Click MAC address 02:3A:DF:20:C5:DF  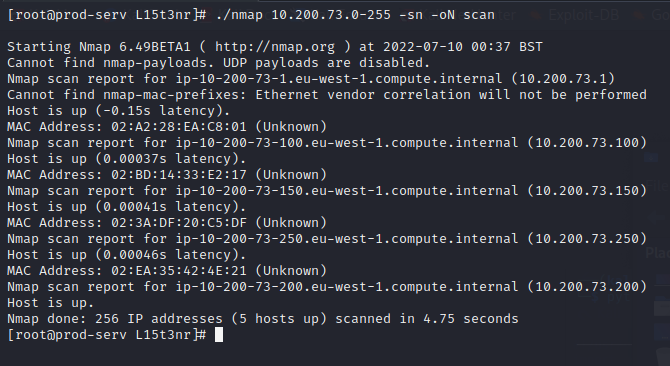tap(179, 223)
